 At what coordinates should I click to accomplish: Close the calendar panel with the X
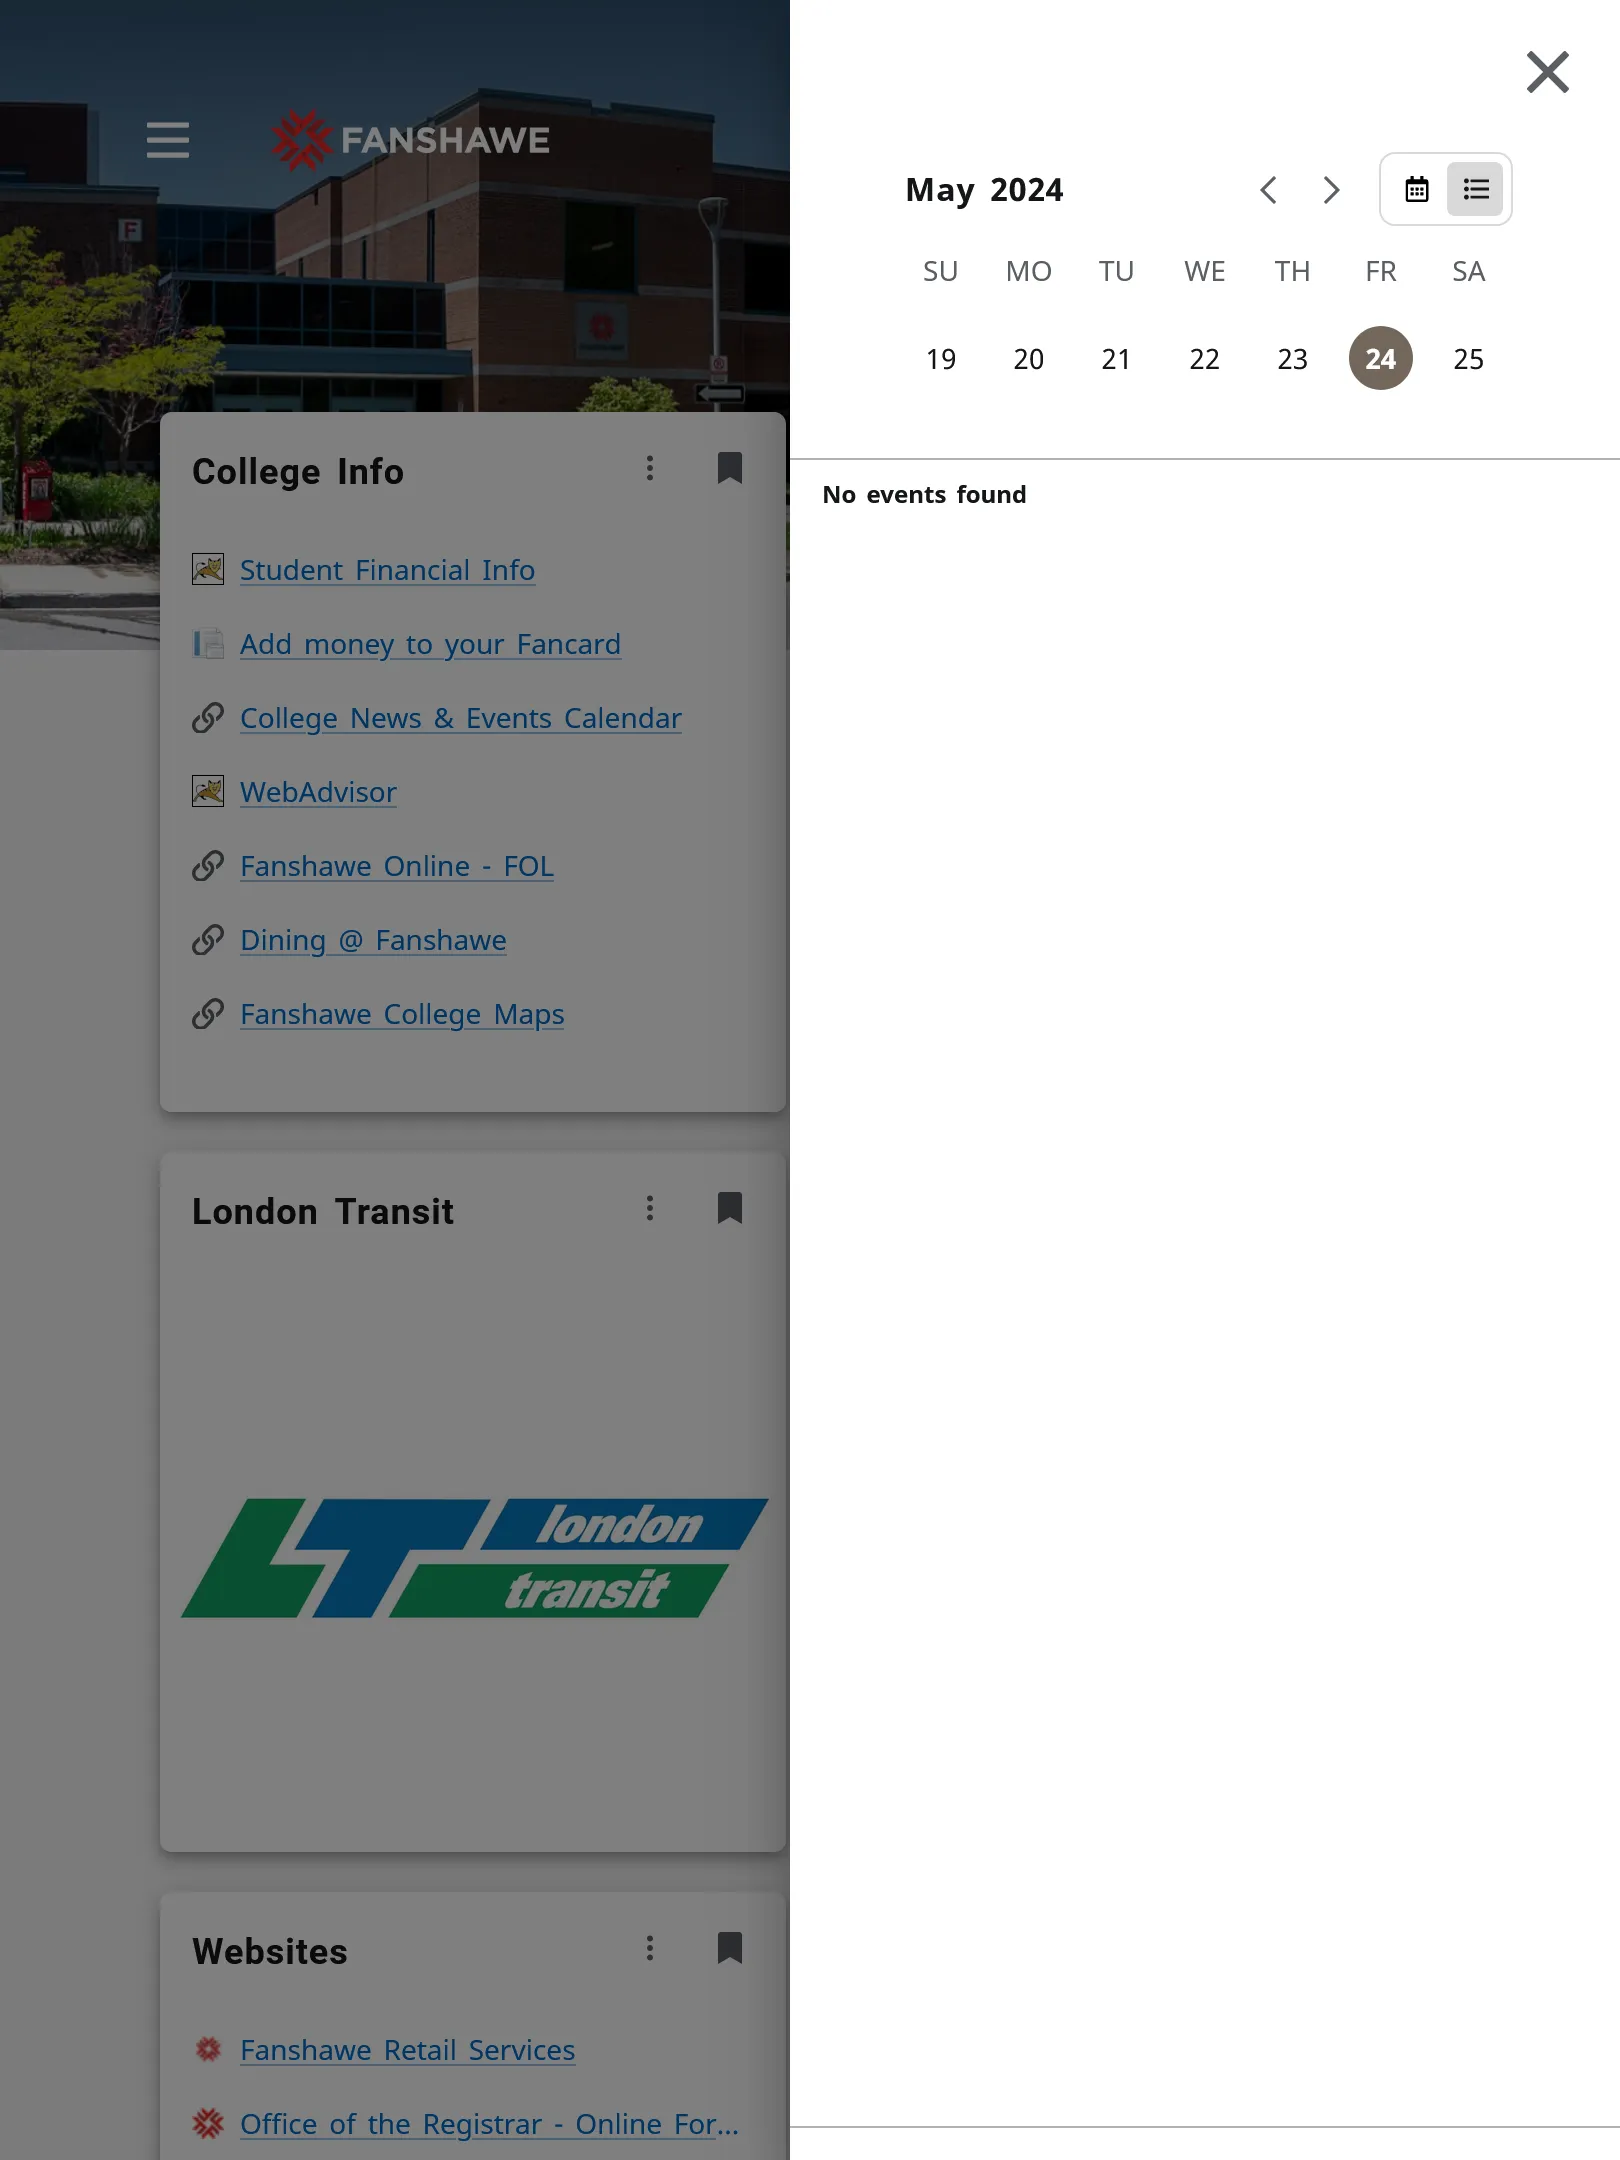click(x=1547, y=72)
